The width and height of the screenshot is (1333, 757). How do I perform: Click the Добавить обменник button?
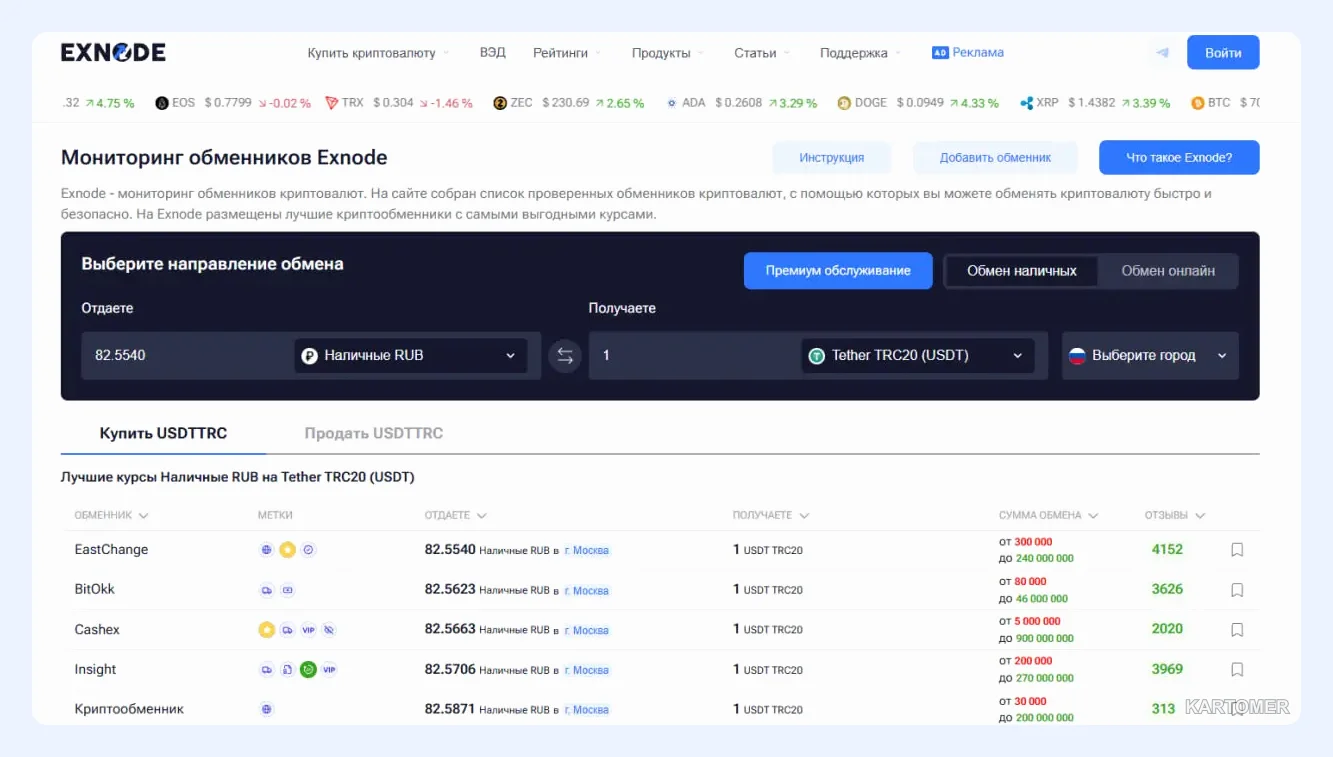click(x=995, y=158)
